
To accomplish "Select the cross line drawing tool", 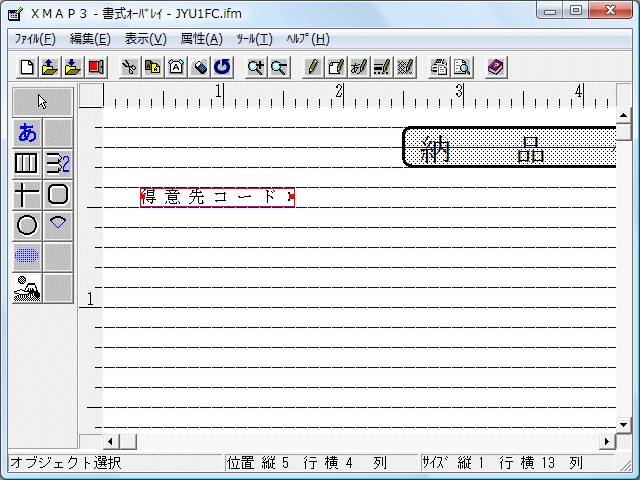I will 27,194.
